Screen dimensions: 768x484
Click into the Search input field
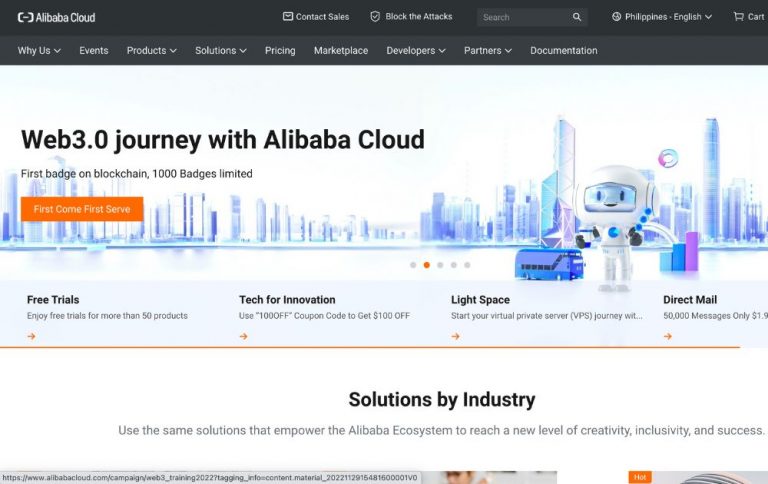point(522,17)
